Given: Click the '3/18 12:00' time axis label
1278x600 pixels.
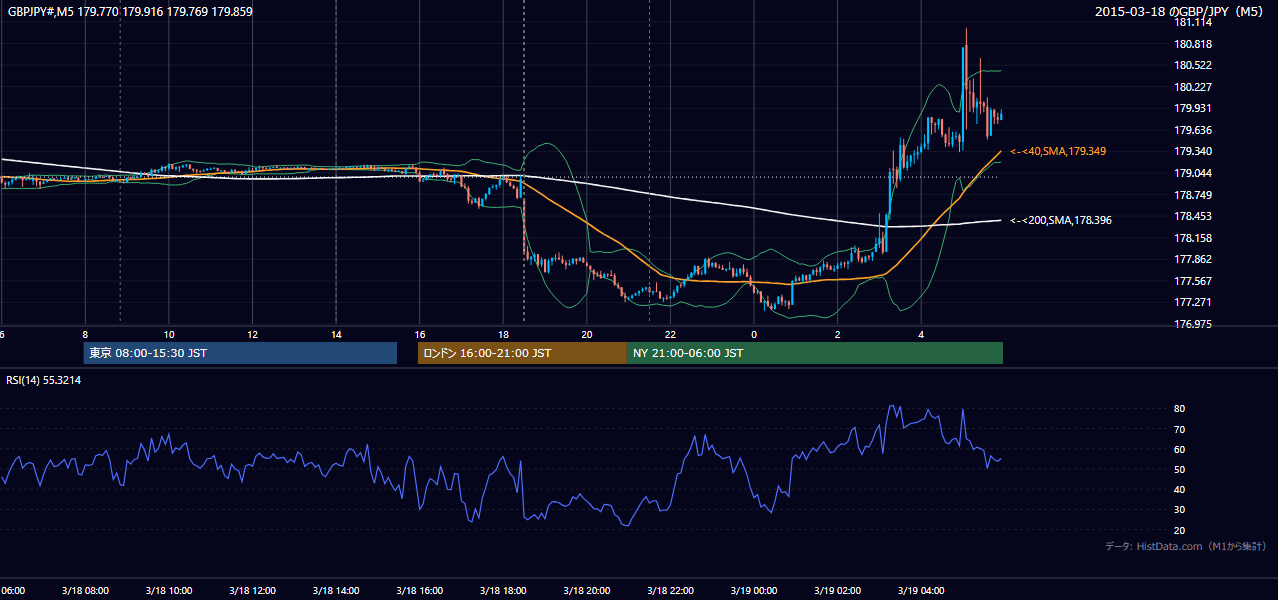Looking at the screenshot, I should [x=251, y=591].
